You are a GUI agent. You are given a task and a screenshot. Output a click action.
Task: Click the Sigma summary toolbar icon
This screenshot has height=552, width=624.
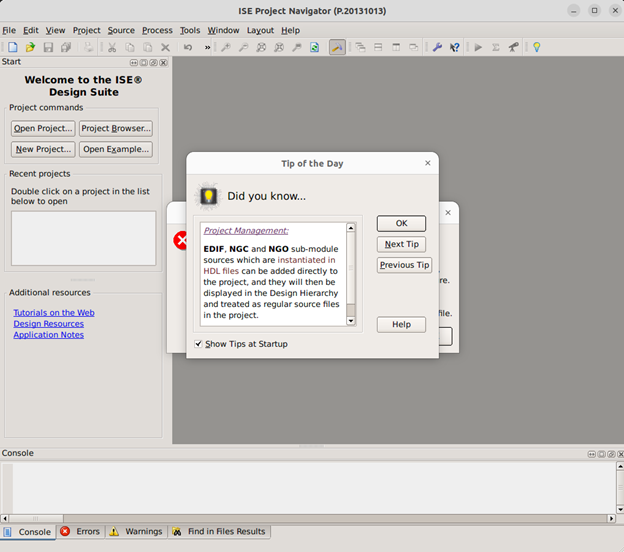point(496,47)
